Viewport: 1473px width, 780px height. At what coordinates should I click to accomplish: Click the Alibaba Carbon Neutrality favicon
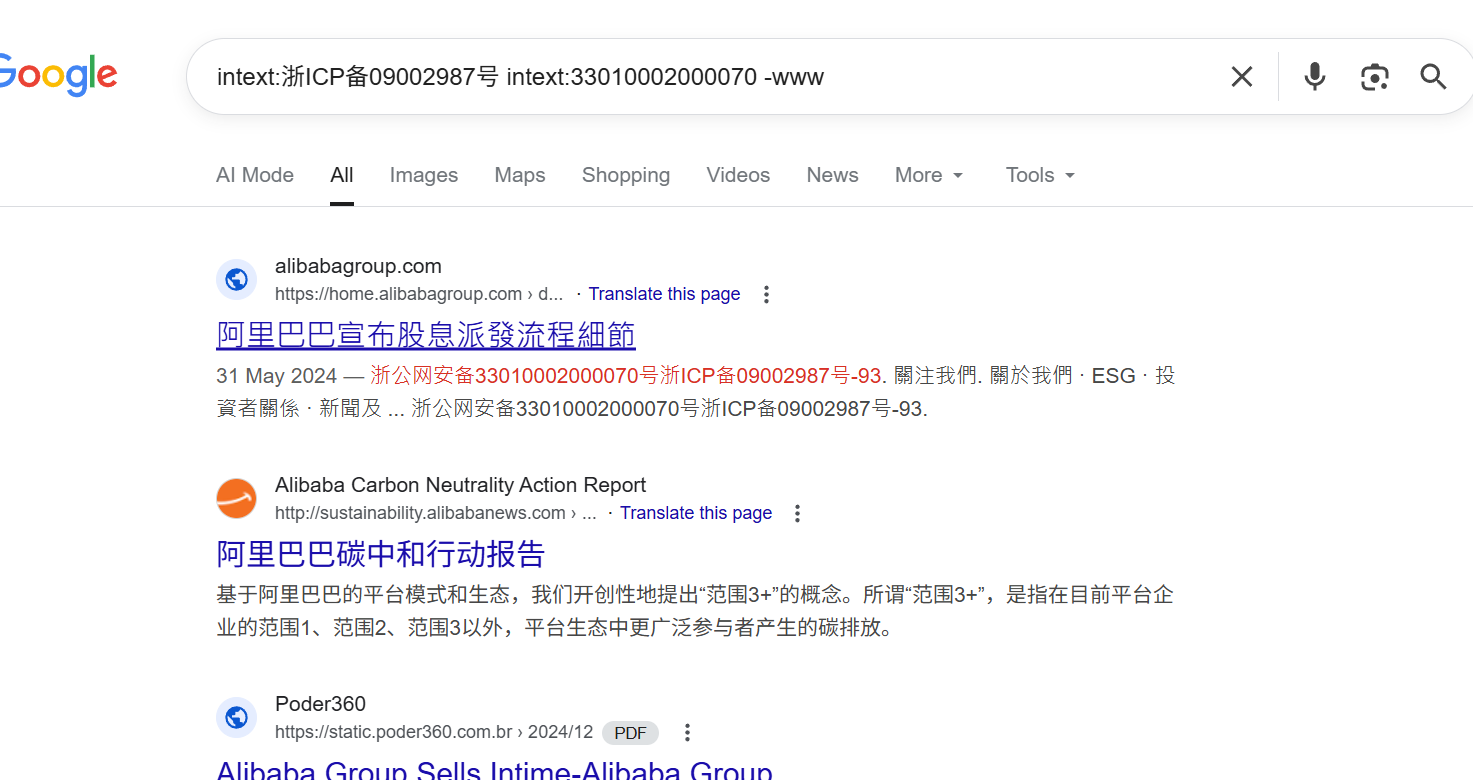(236, 498)
